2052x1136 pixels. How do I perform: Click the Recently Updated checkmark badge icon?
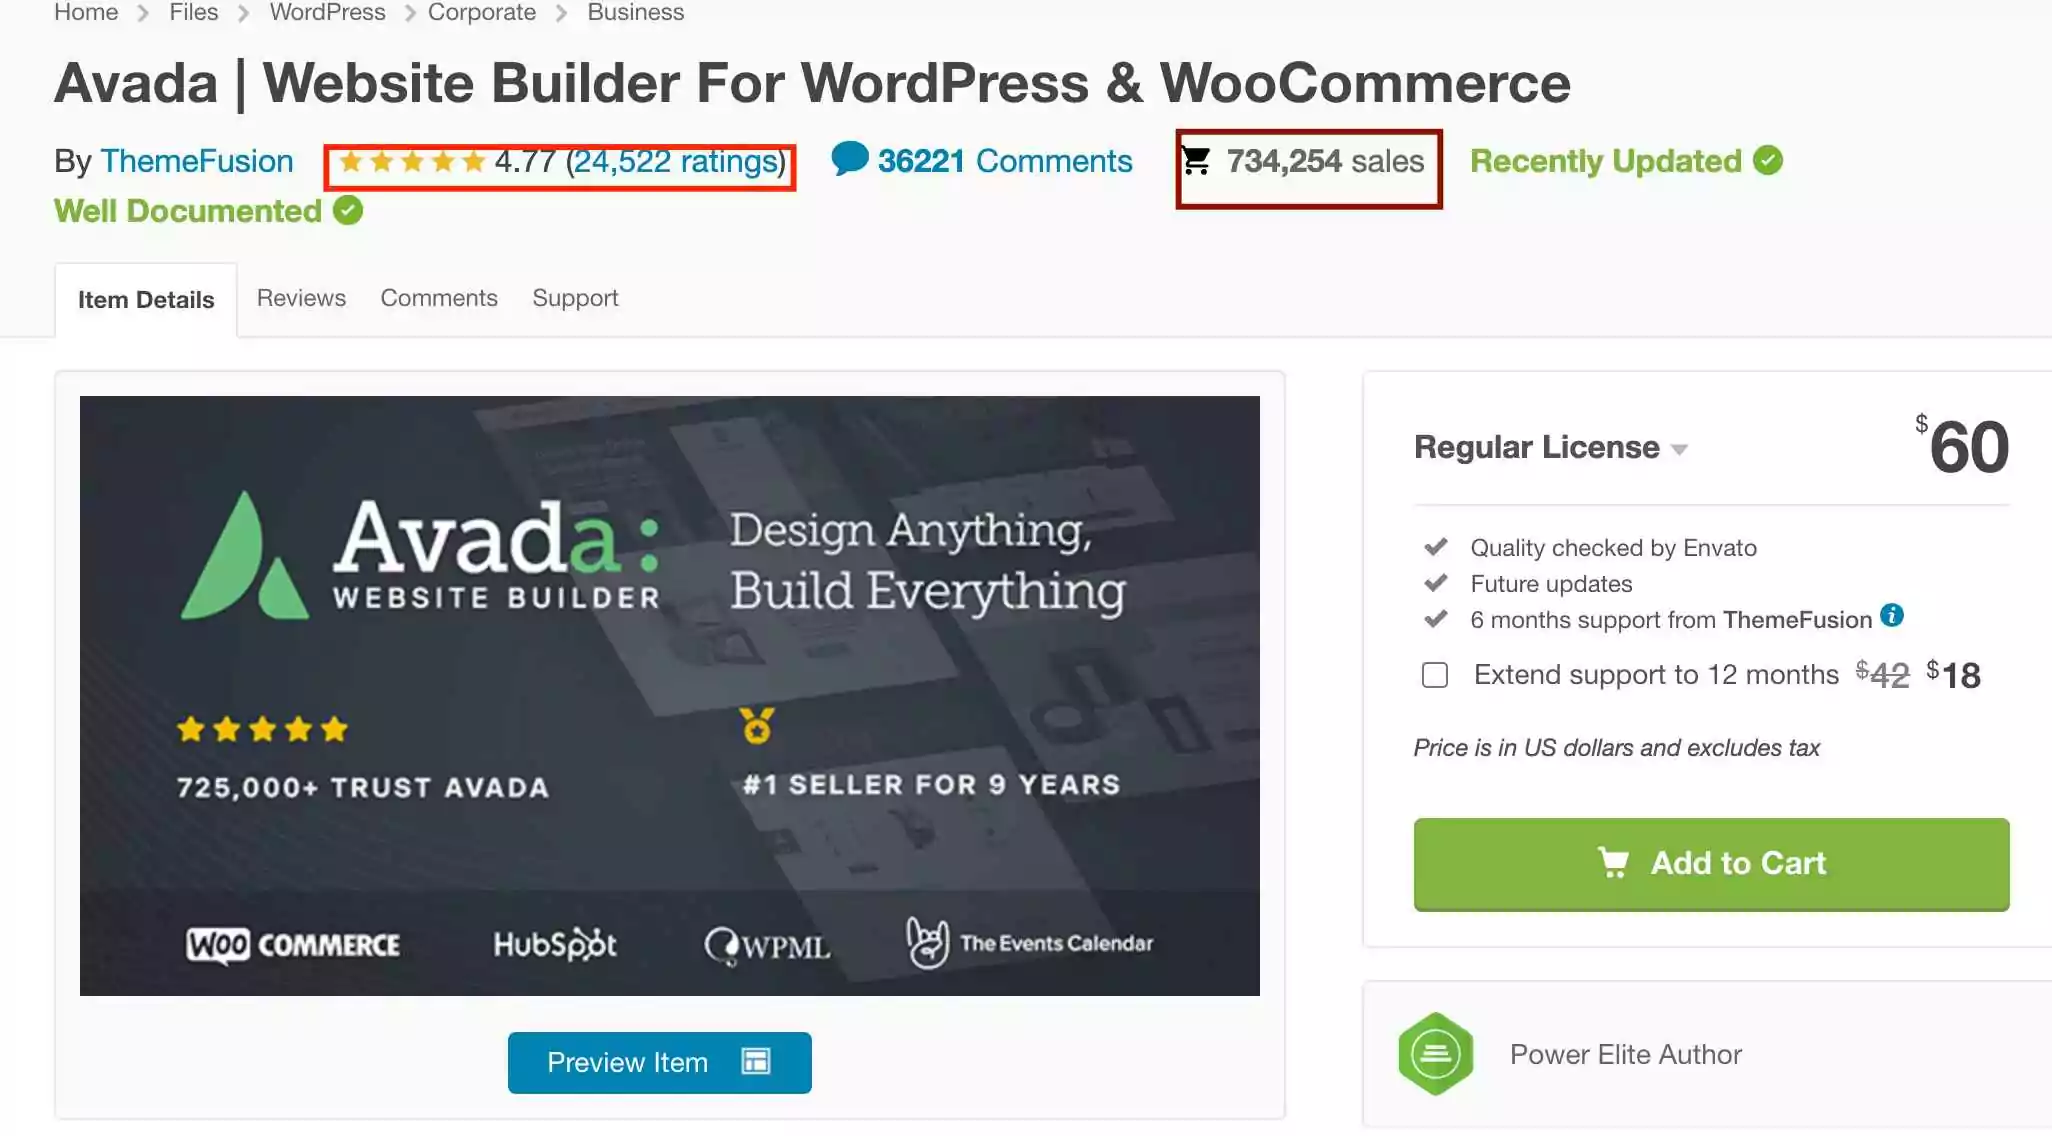click(1768, 160)
